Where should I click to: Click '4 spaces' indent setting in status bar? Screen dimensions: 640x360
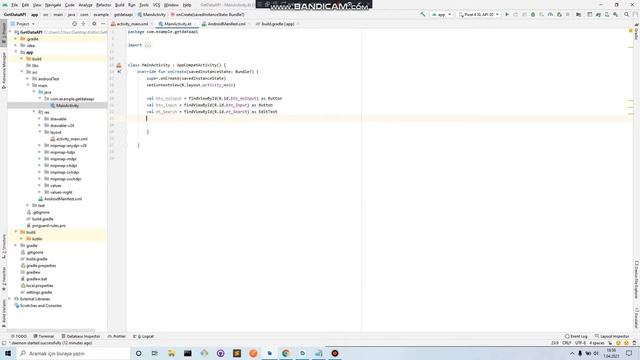(597, 343)
